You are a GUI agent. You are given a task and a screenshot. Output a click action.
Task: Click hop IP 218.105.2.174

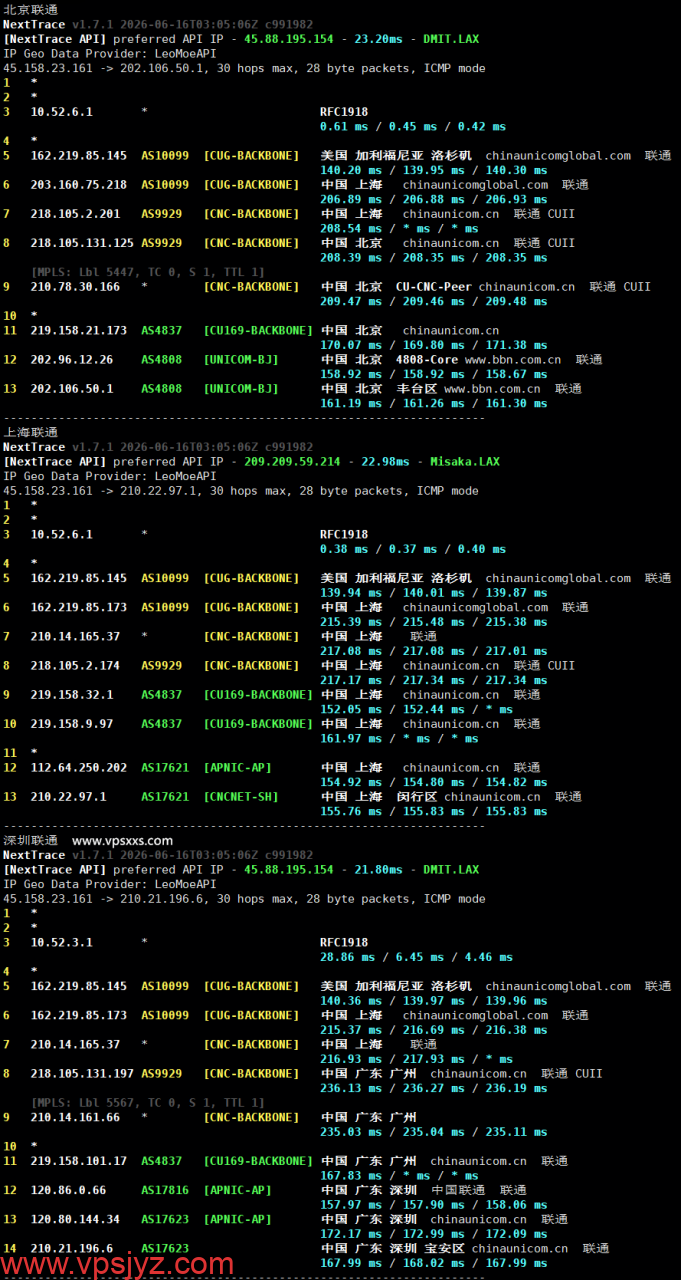pos(76,666)
